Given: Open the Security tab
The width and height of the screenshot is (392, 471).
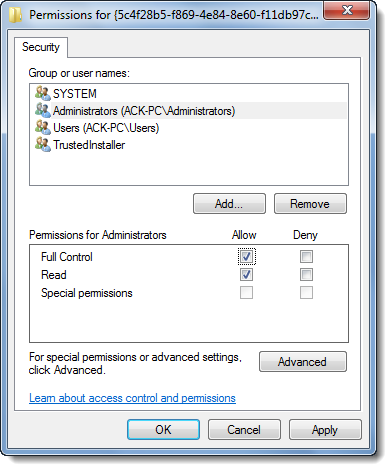Looking at the screenshot, I should (x=41, y=47).
